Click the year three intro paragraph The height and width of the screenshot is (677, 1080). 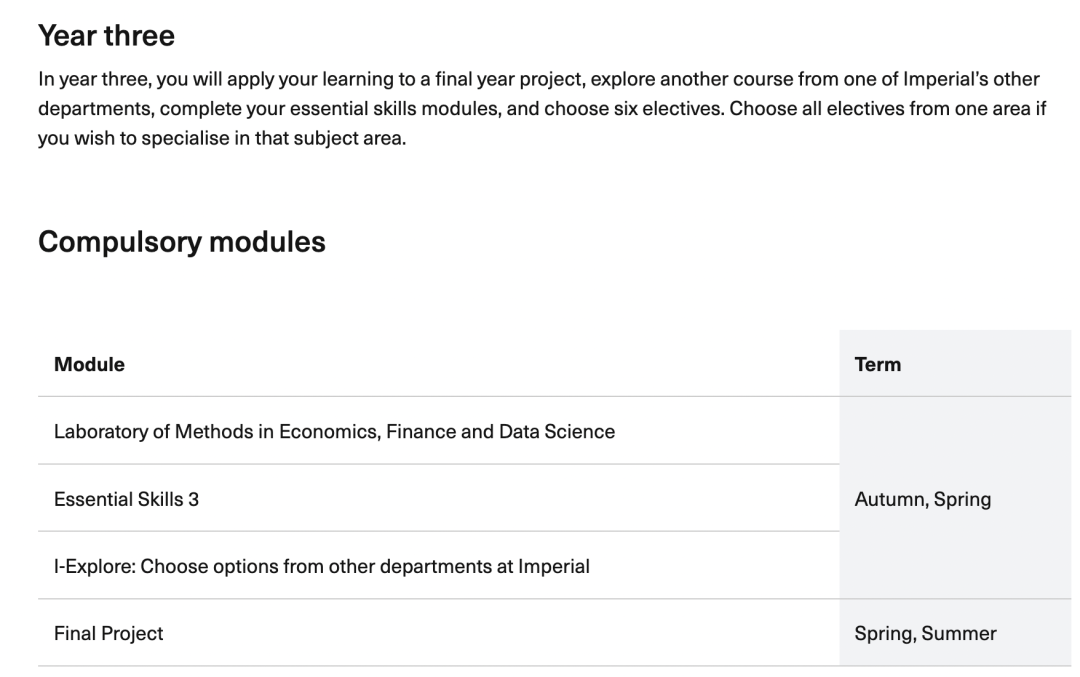pyautogui.click(x=543, y=109)
